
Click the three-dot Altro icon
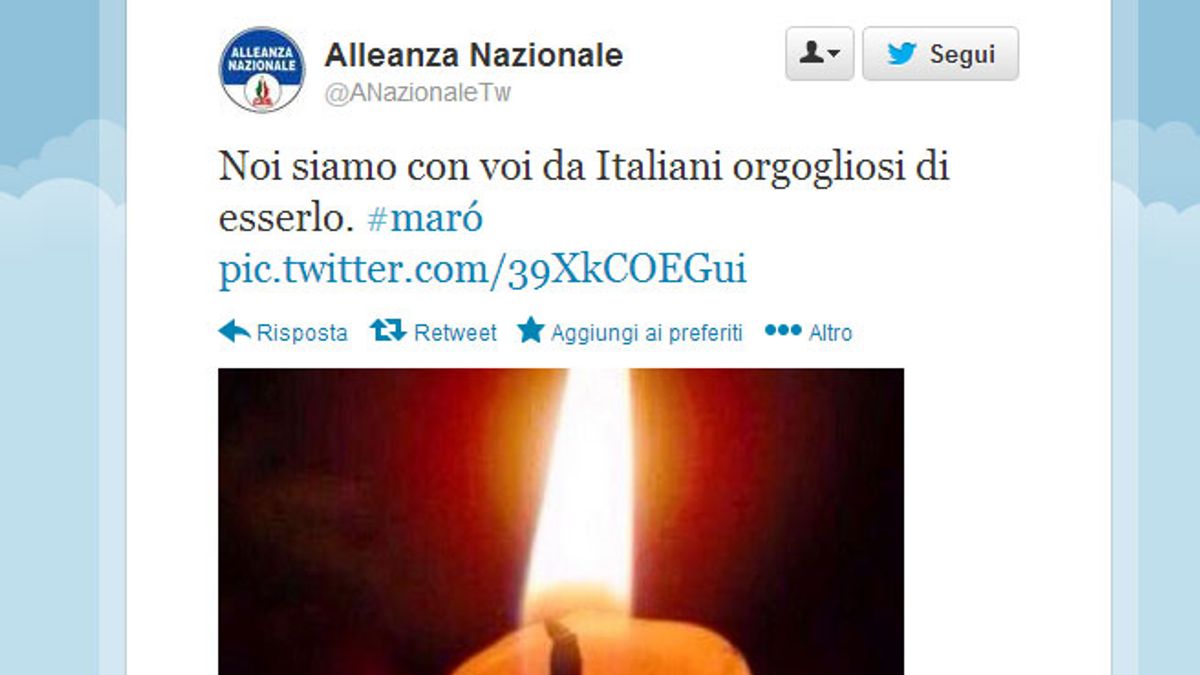[783, 331]
